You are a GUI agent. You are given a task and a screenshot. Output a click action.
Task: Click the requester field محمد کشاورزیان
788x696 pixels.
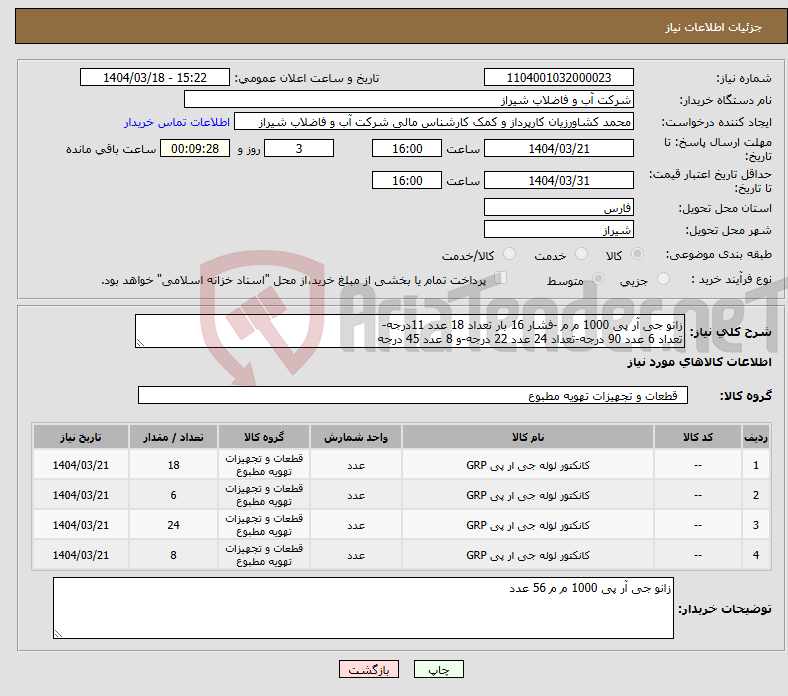click(434, 122)
